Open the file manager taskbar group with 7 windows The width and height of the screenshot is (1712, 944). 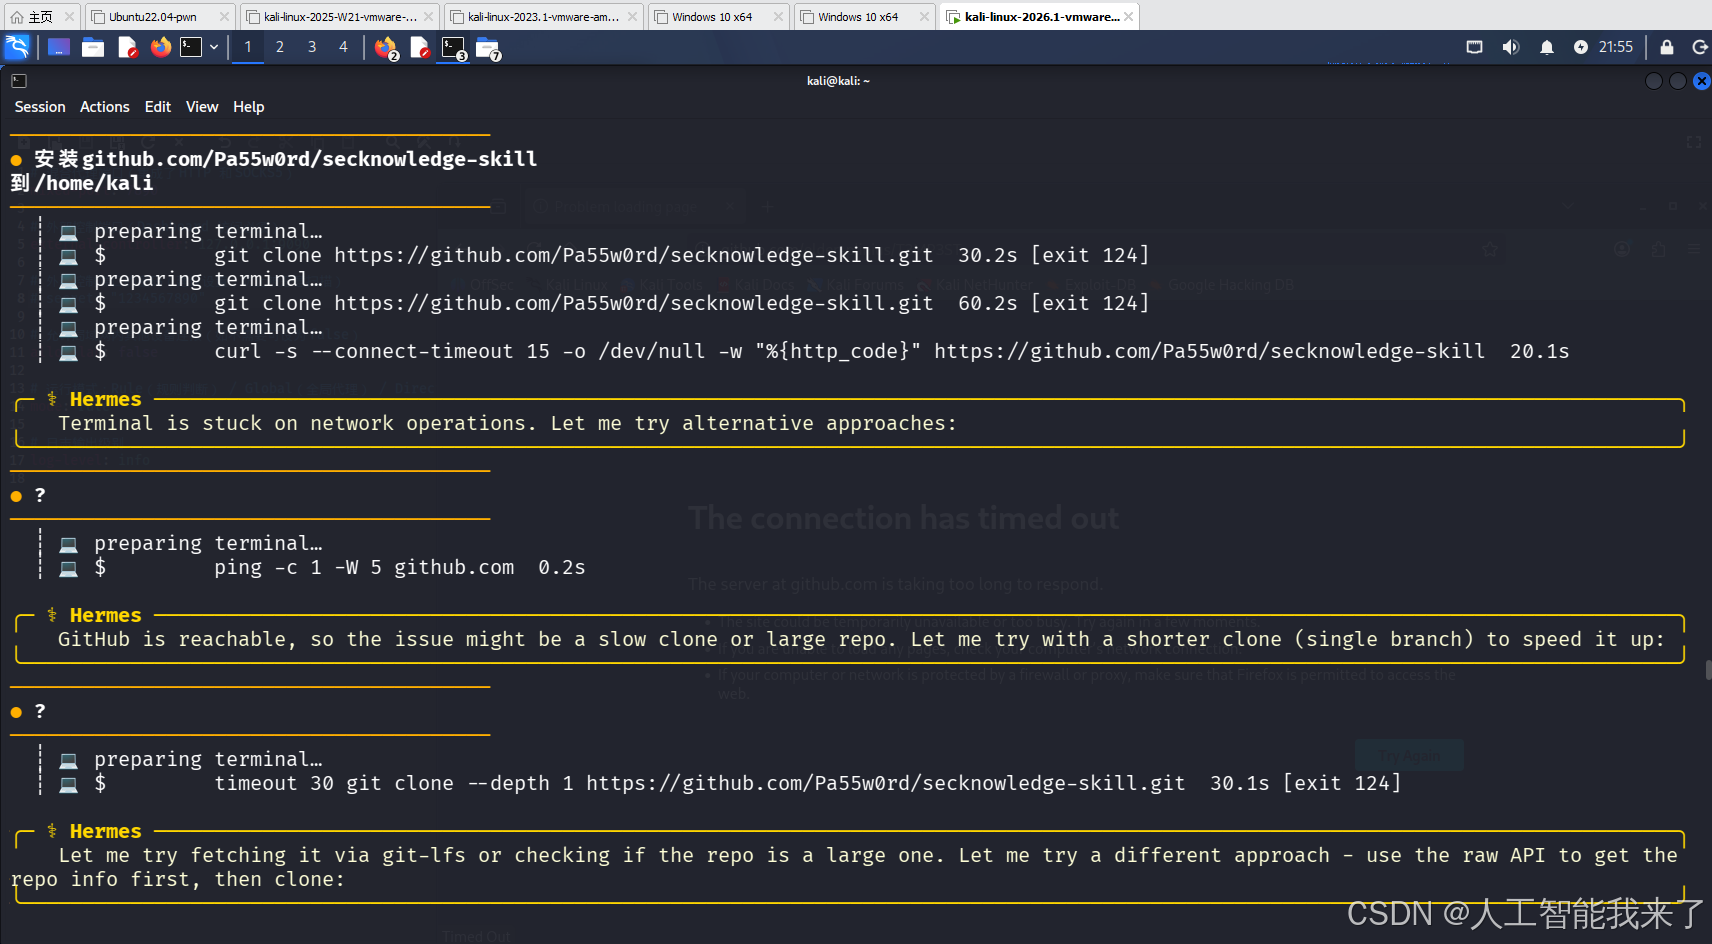488,48
